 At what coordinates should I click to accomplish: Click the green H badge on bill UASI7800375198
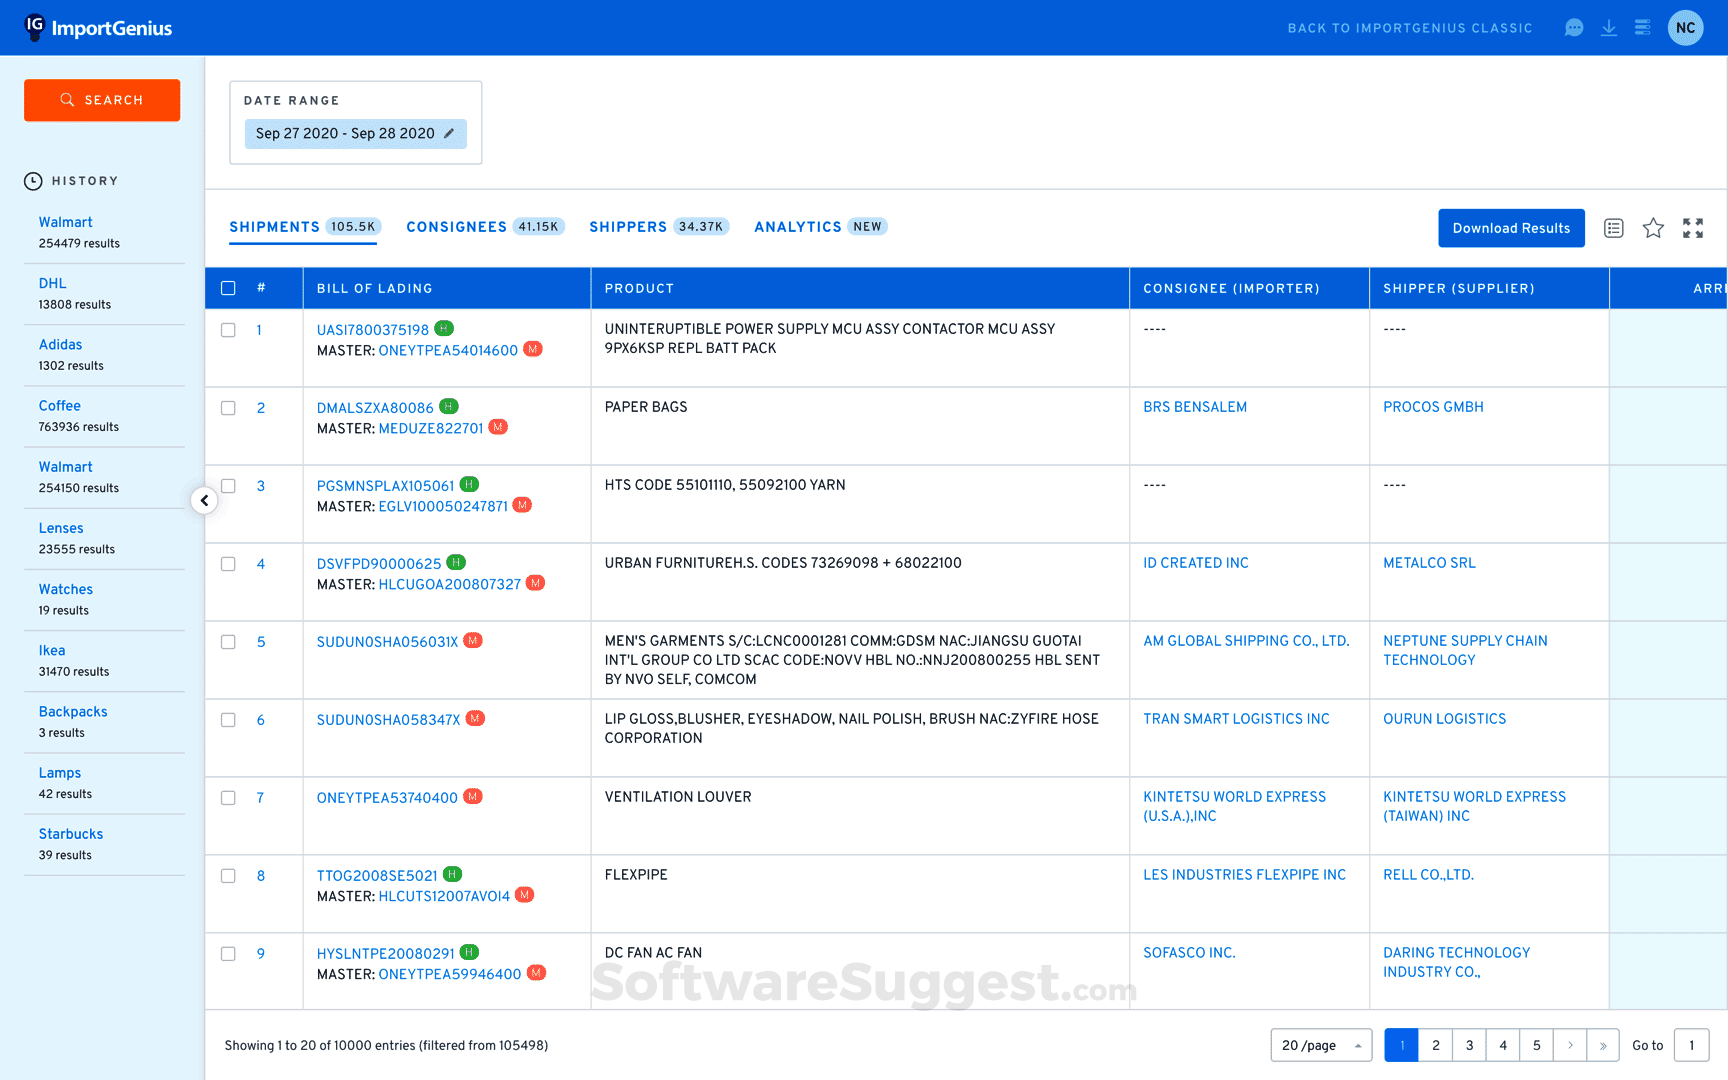point(444,328)
